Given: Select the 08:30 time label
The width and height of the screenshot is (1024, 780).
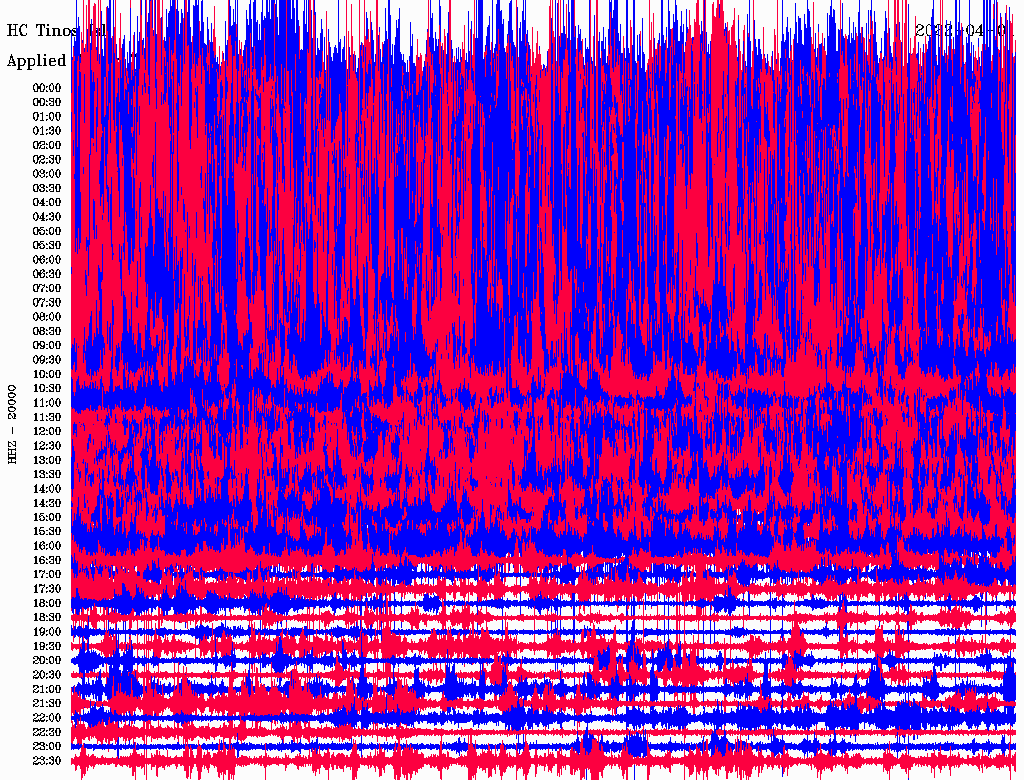Looking at the screenshot, I should 47,331.
